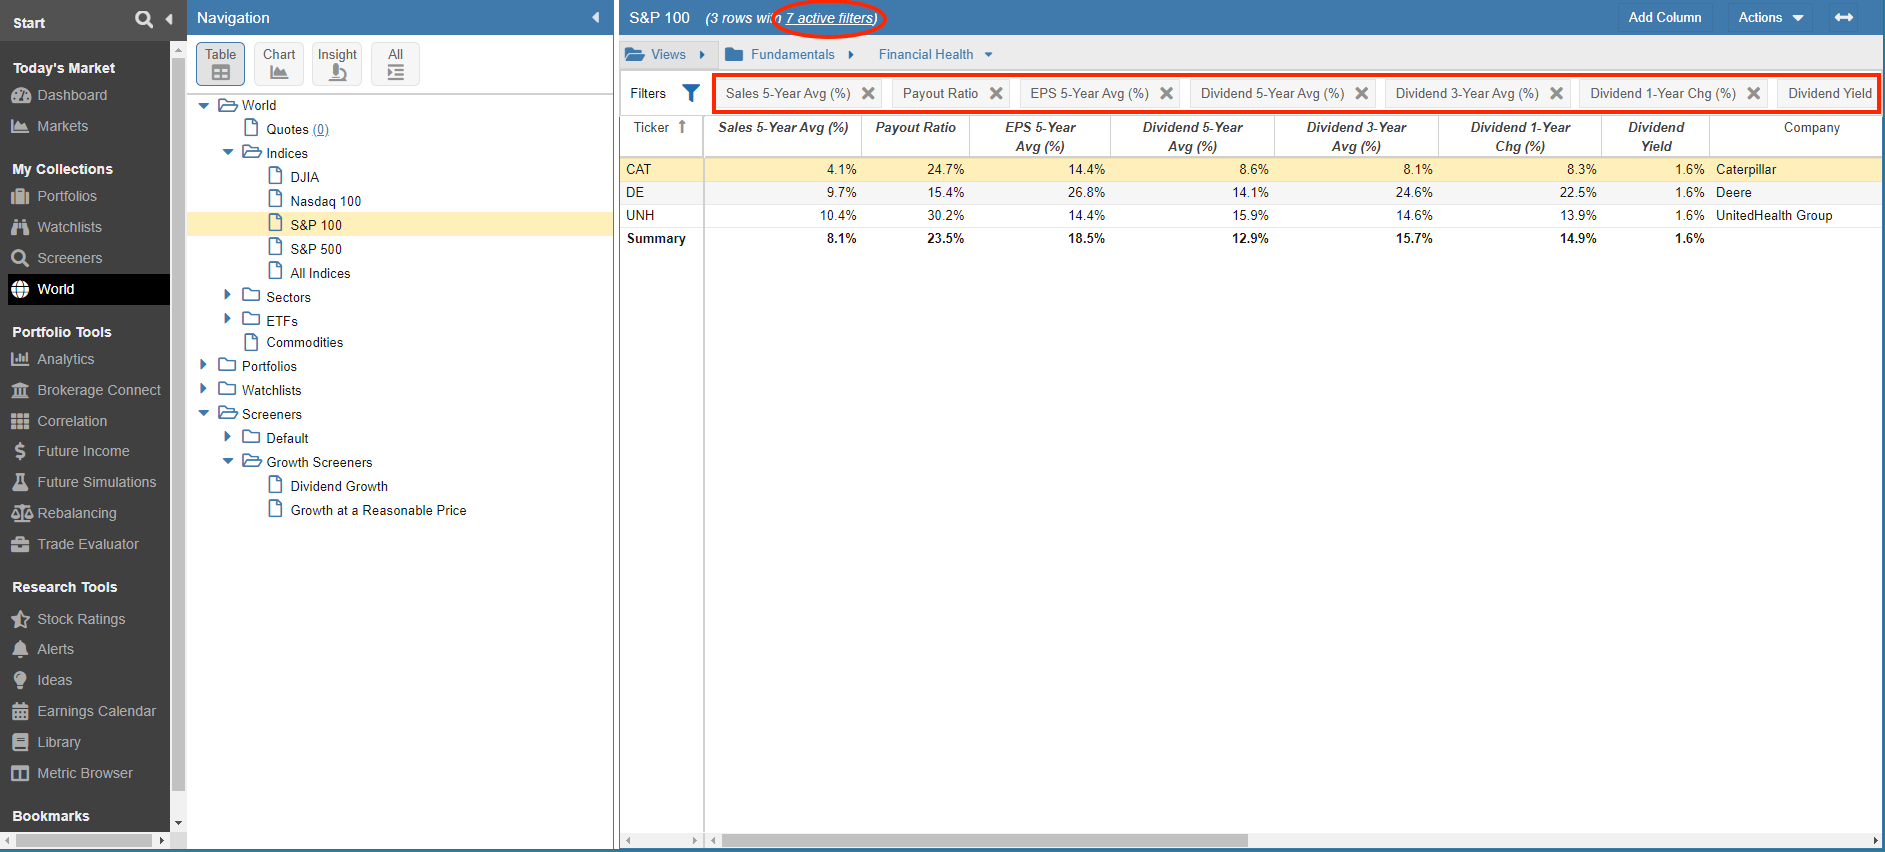
Task: Open the Fundamentals breadcrumb menu
Action: tap(790, 54)
